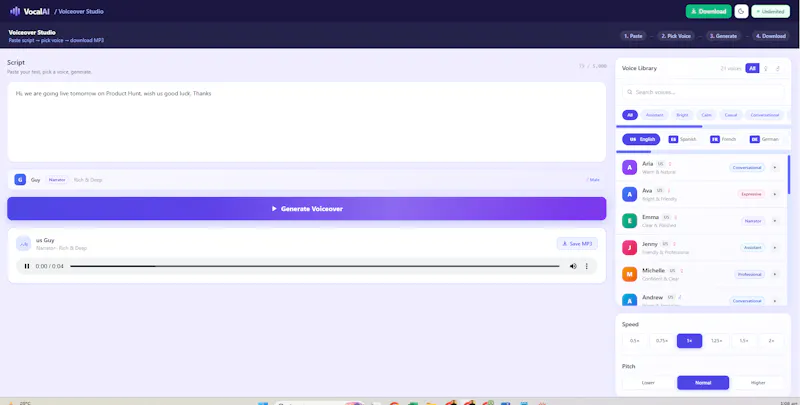Click the Professional tag on Michelle
Screen dimensions: 800x405
[749, 274]
